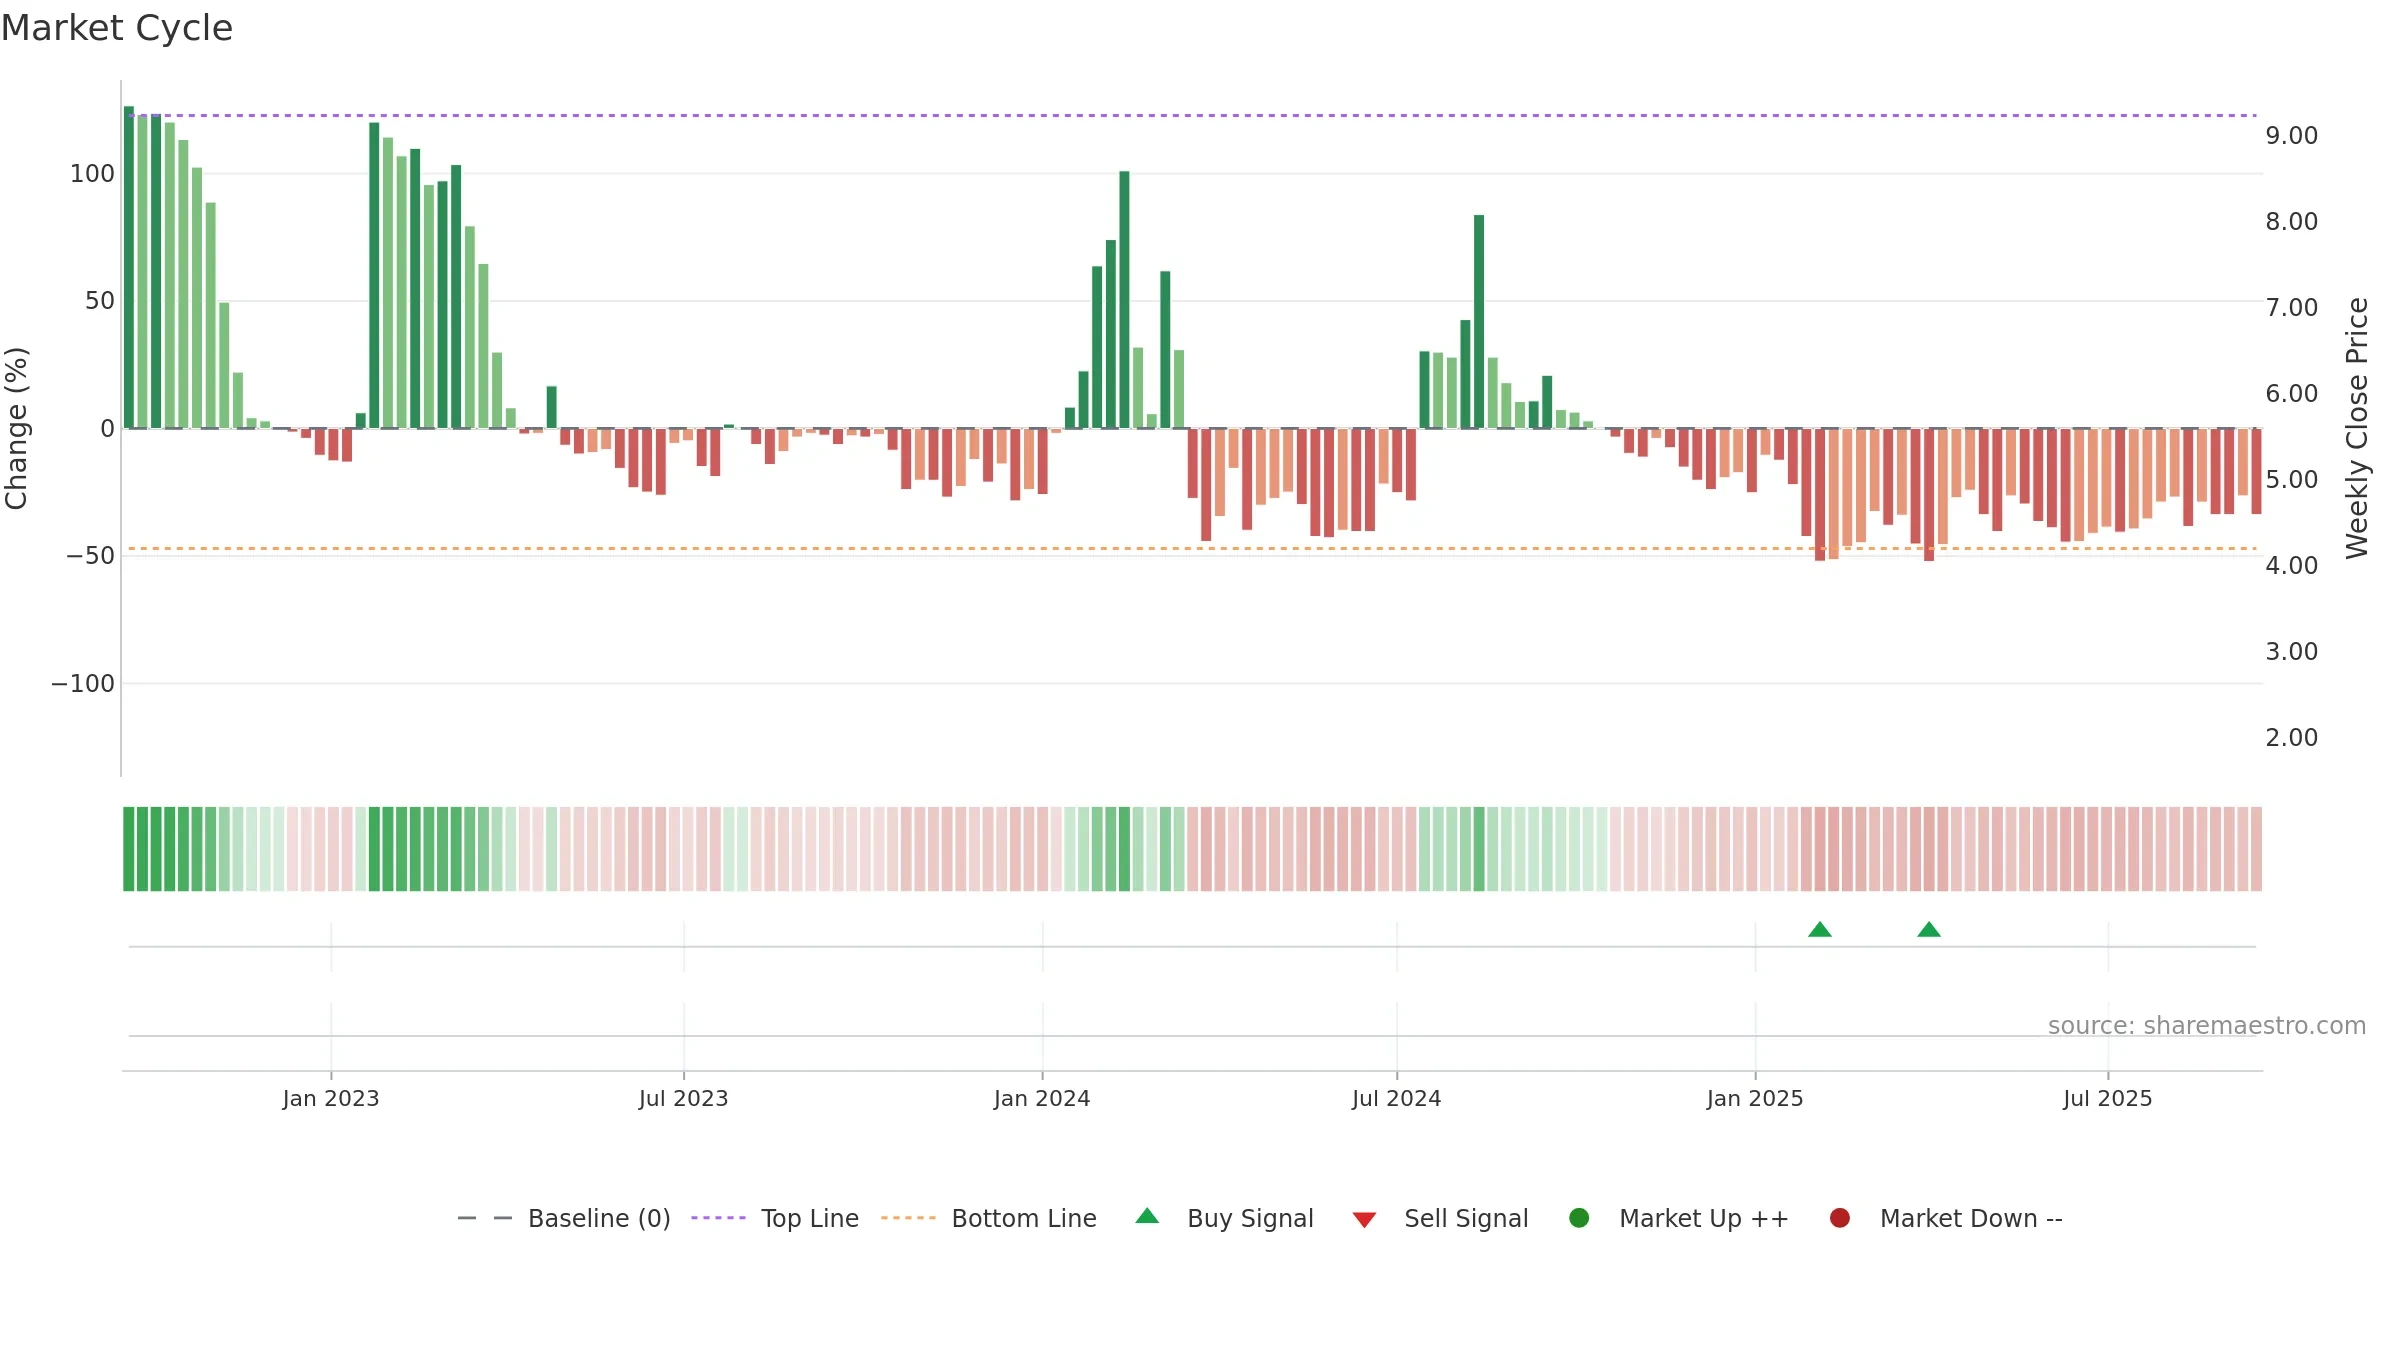The height and width of the screenshot is (1350, 2400).
Task: Click the 4.00 price axis tick
Action: (x=2292, y=566)
